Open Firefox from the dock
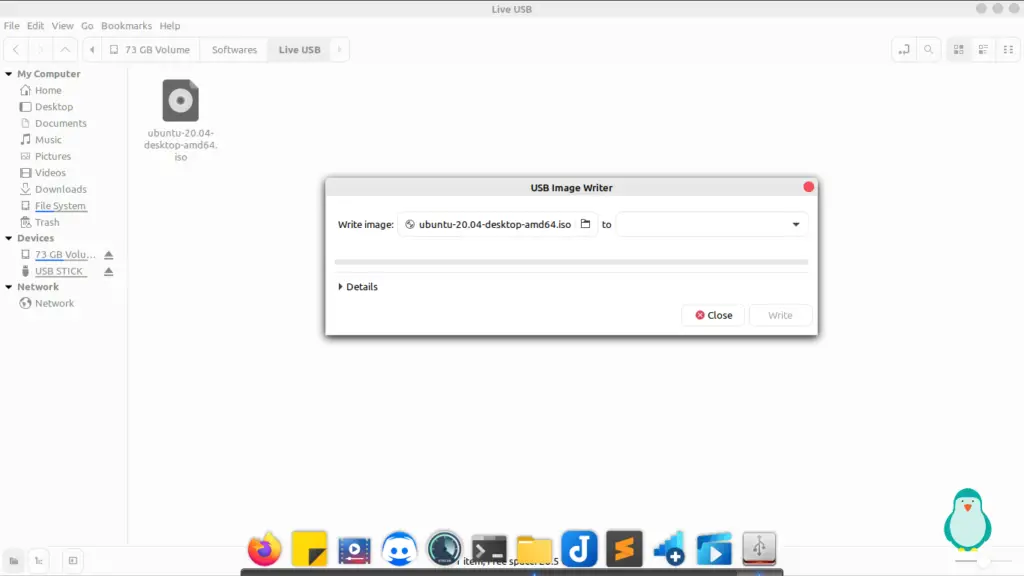This screenshot has height=576, width=1024. coord(264,549)
